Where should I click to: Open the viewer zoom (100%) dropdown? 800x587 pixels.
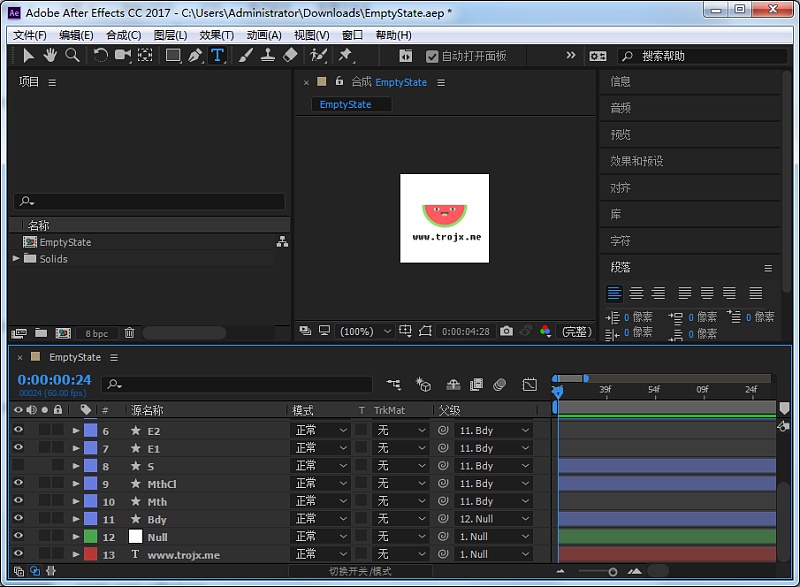[366, 331]
